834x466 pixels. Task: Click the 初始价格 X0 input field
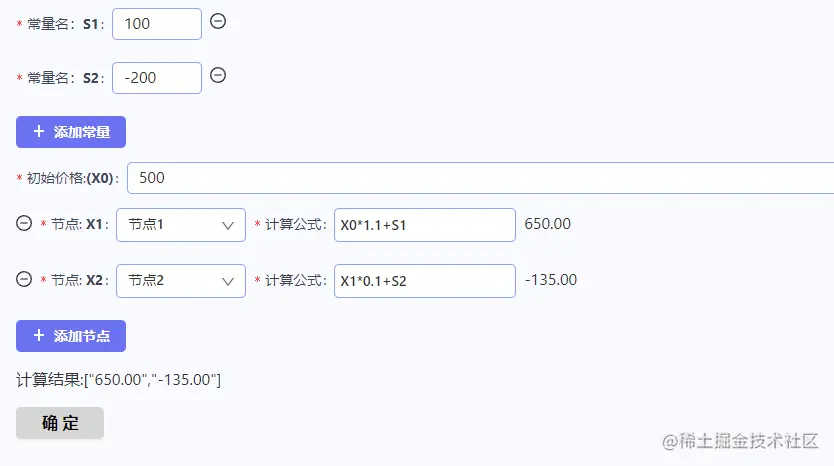[480, 178]
